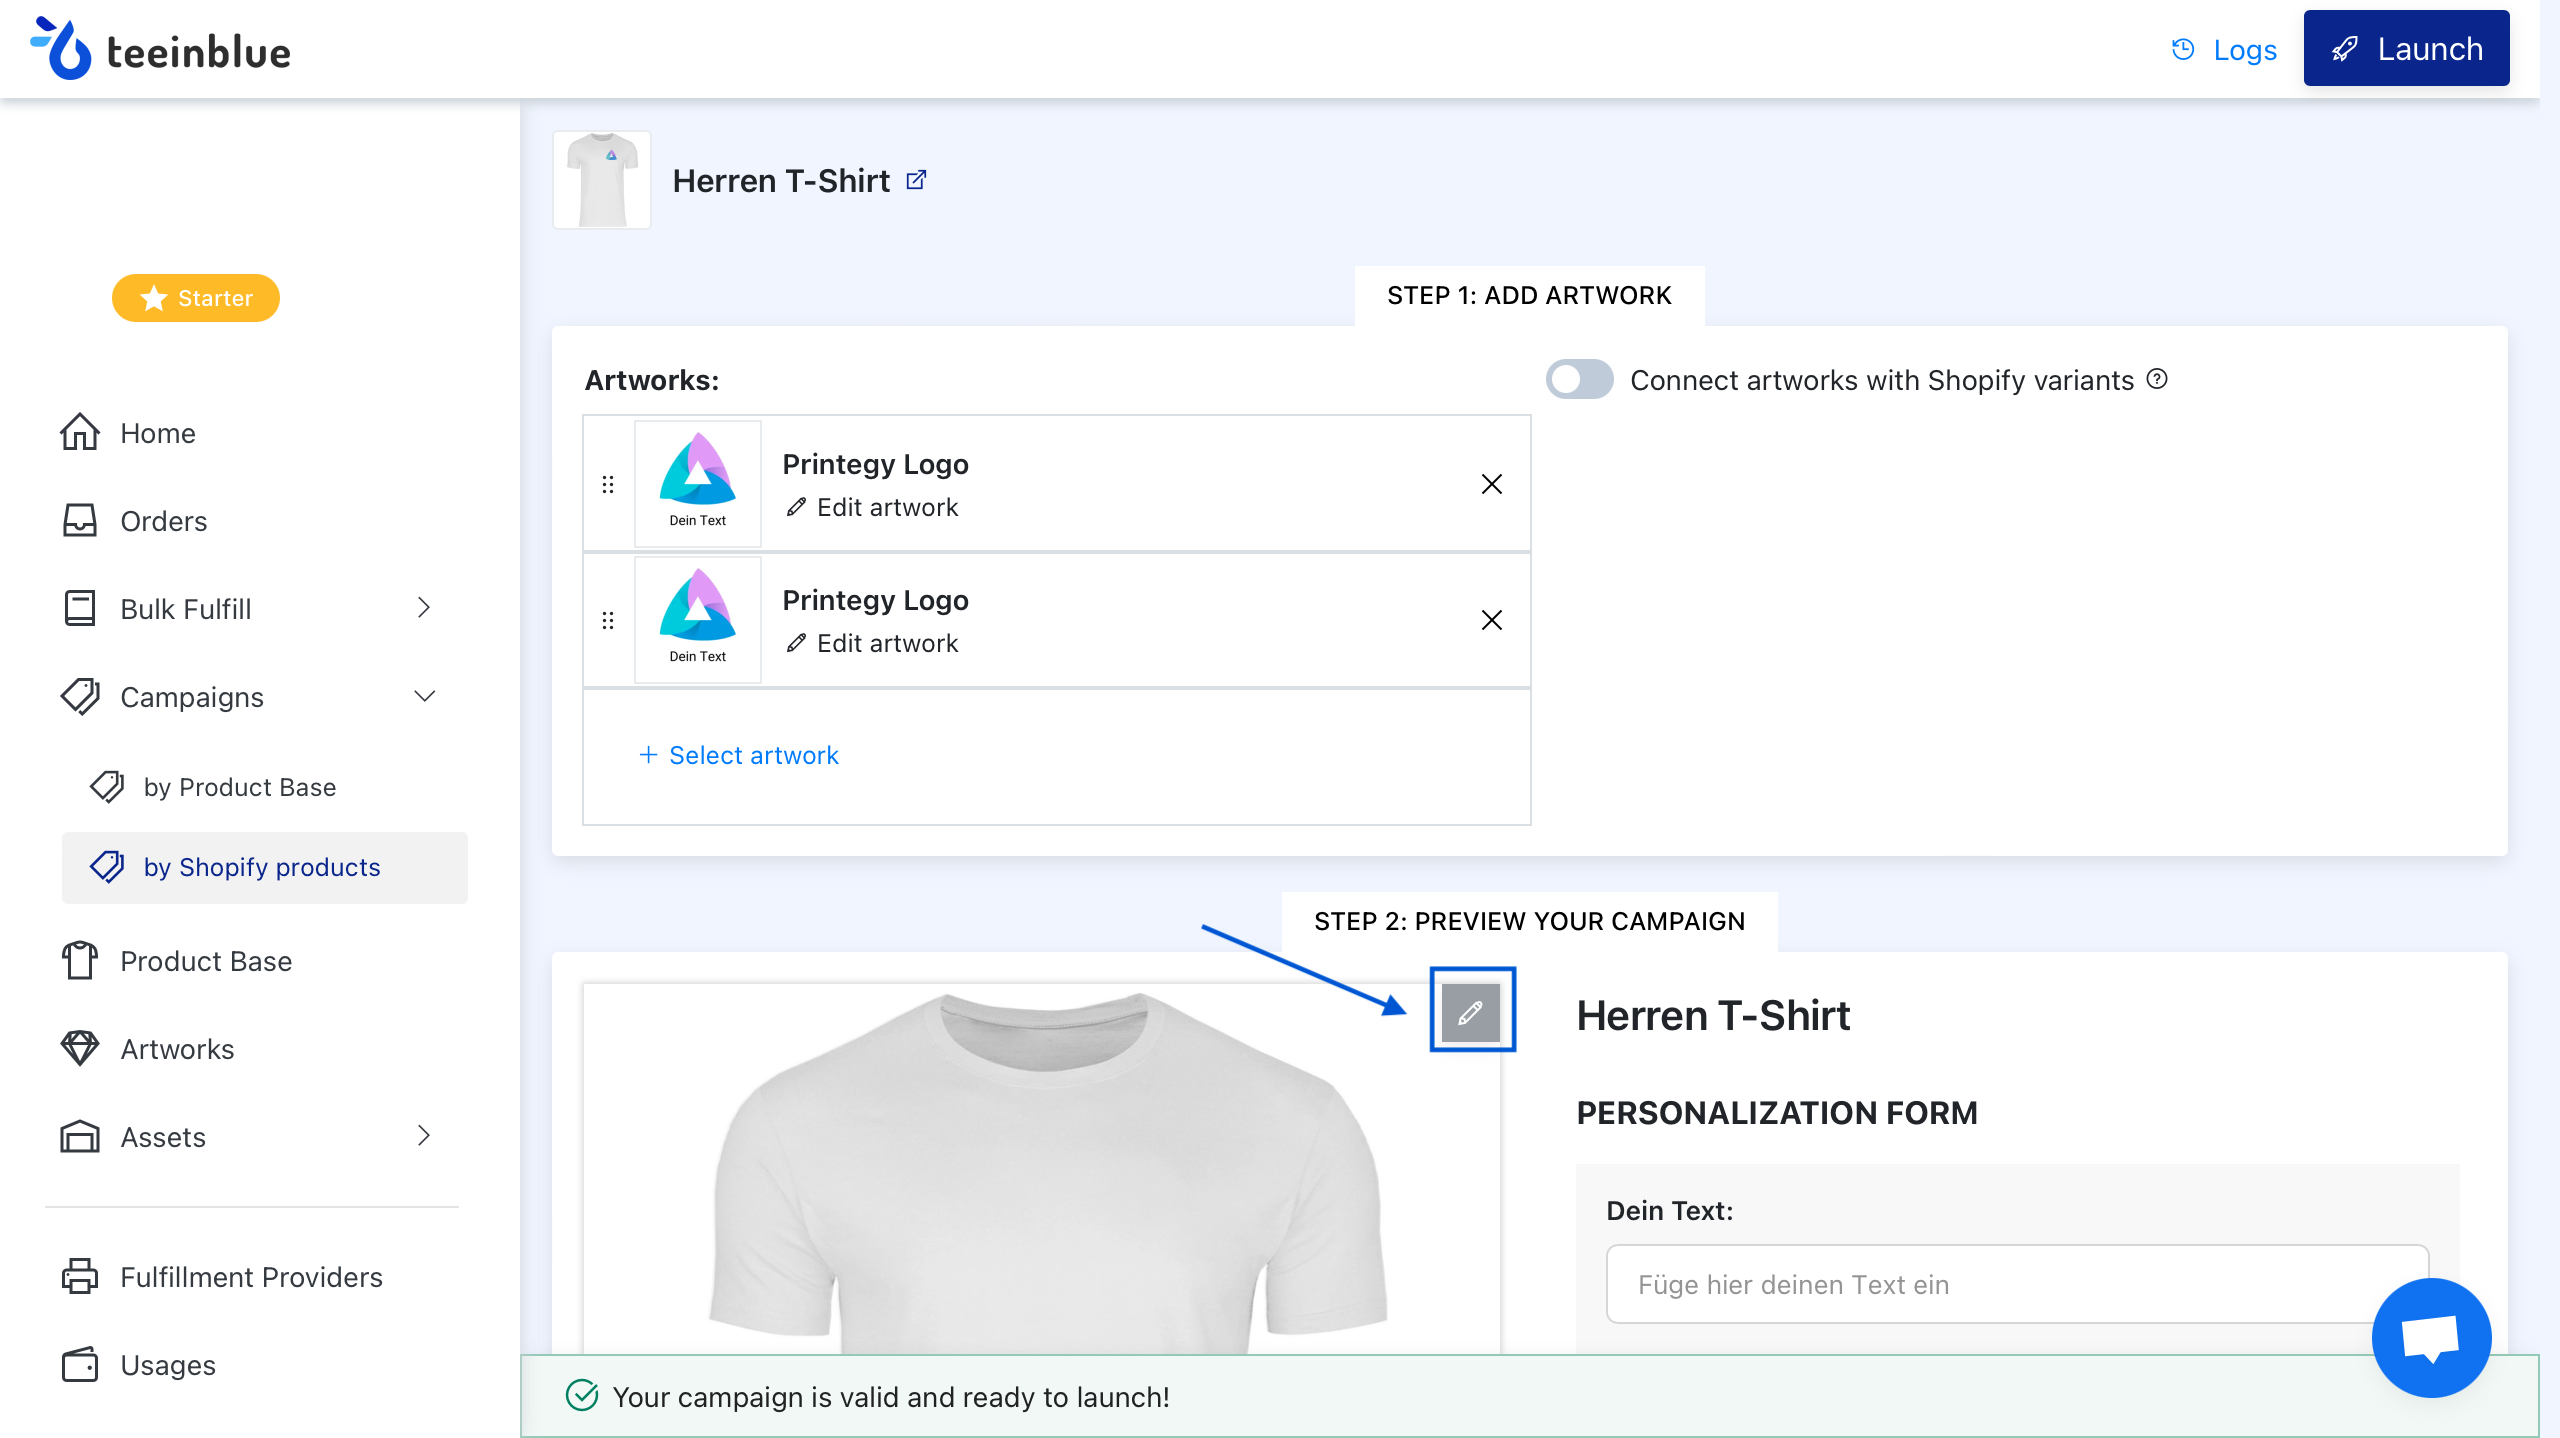Click the pencil edit mockup button
Screen dimensions: 2560x1438
tap(1471, 1013)
